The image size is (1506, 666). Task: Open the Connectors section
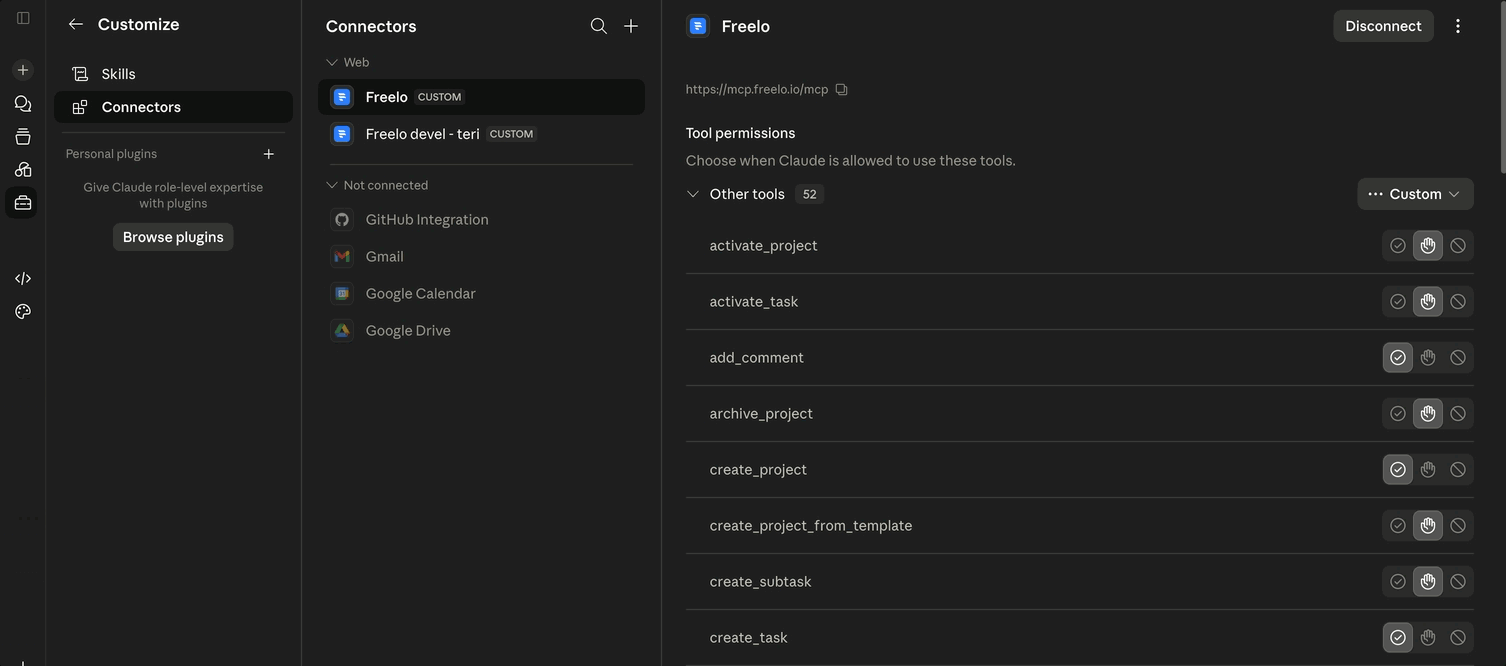(173, 107)
